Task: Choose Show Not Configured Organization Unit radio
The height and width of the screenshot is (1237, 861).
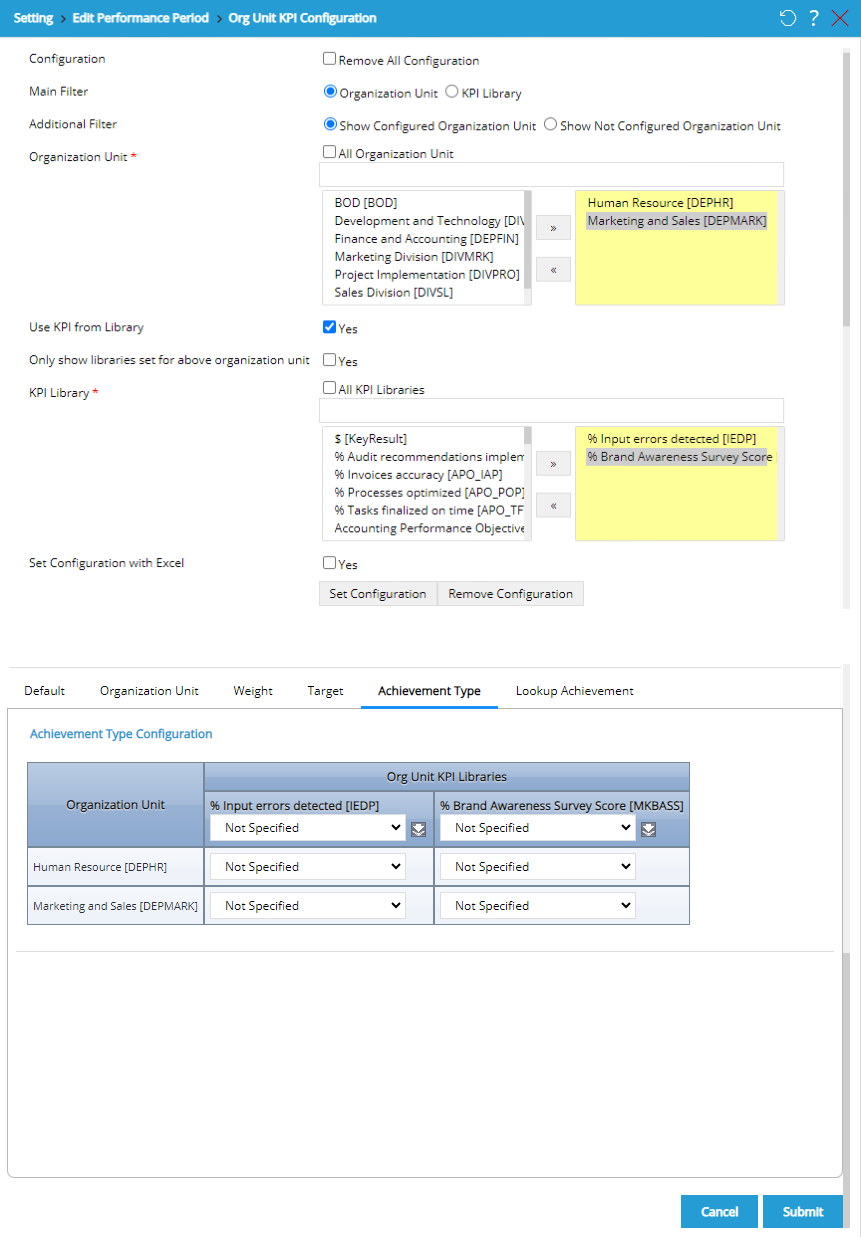Action: tap(551, 124)
